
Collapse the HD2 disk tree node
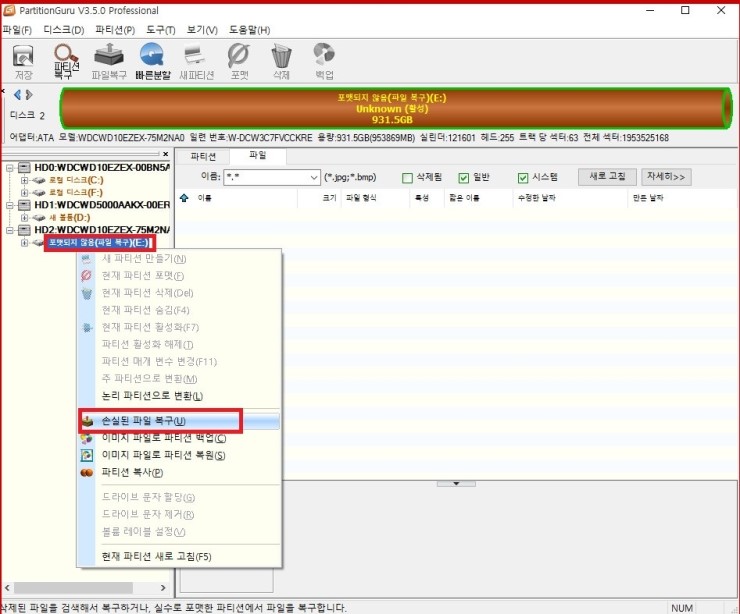9,230
